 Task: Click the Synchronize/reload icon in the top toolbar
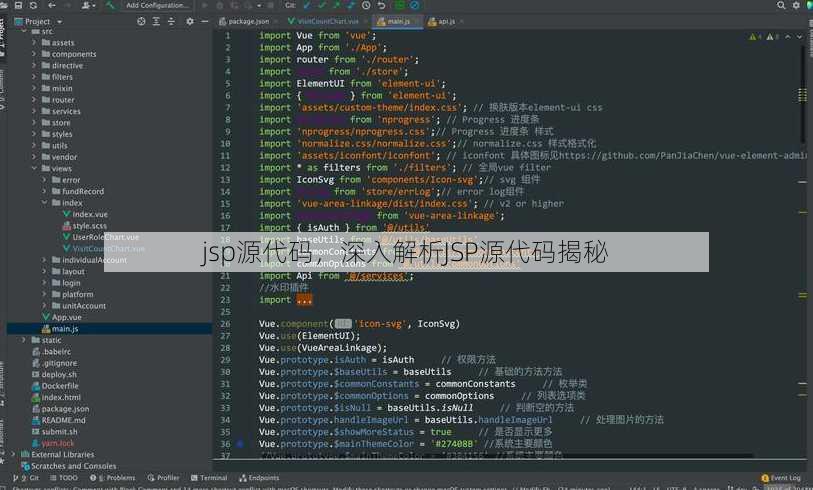[x=33, y=5]
